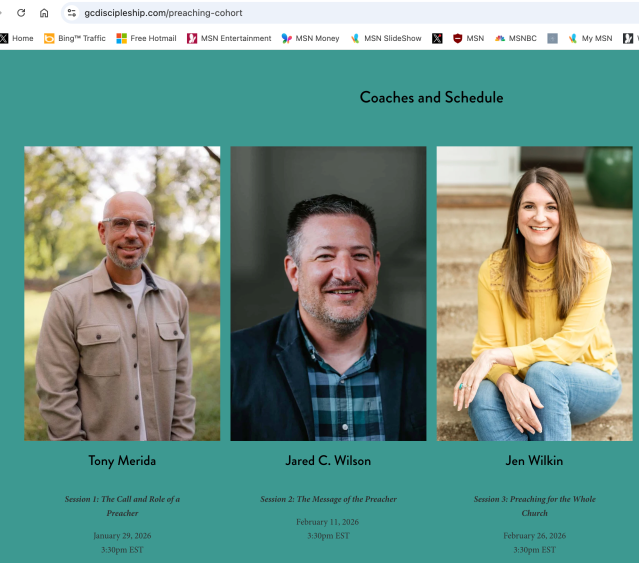
Task: Open the Bing Traffic bookmark
Action: 75,38
